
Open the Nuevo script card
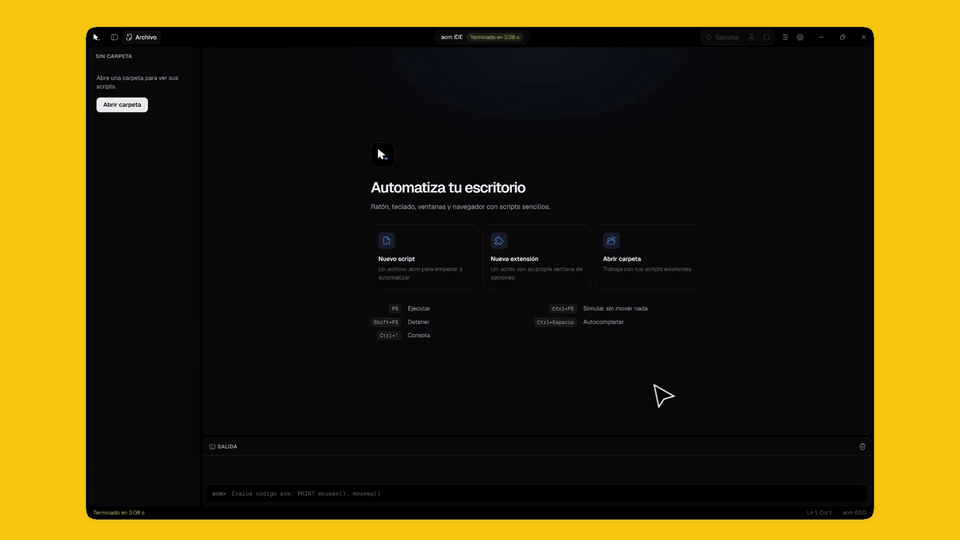tap(424, 257)
